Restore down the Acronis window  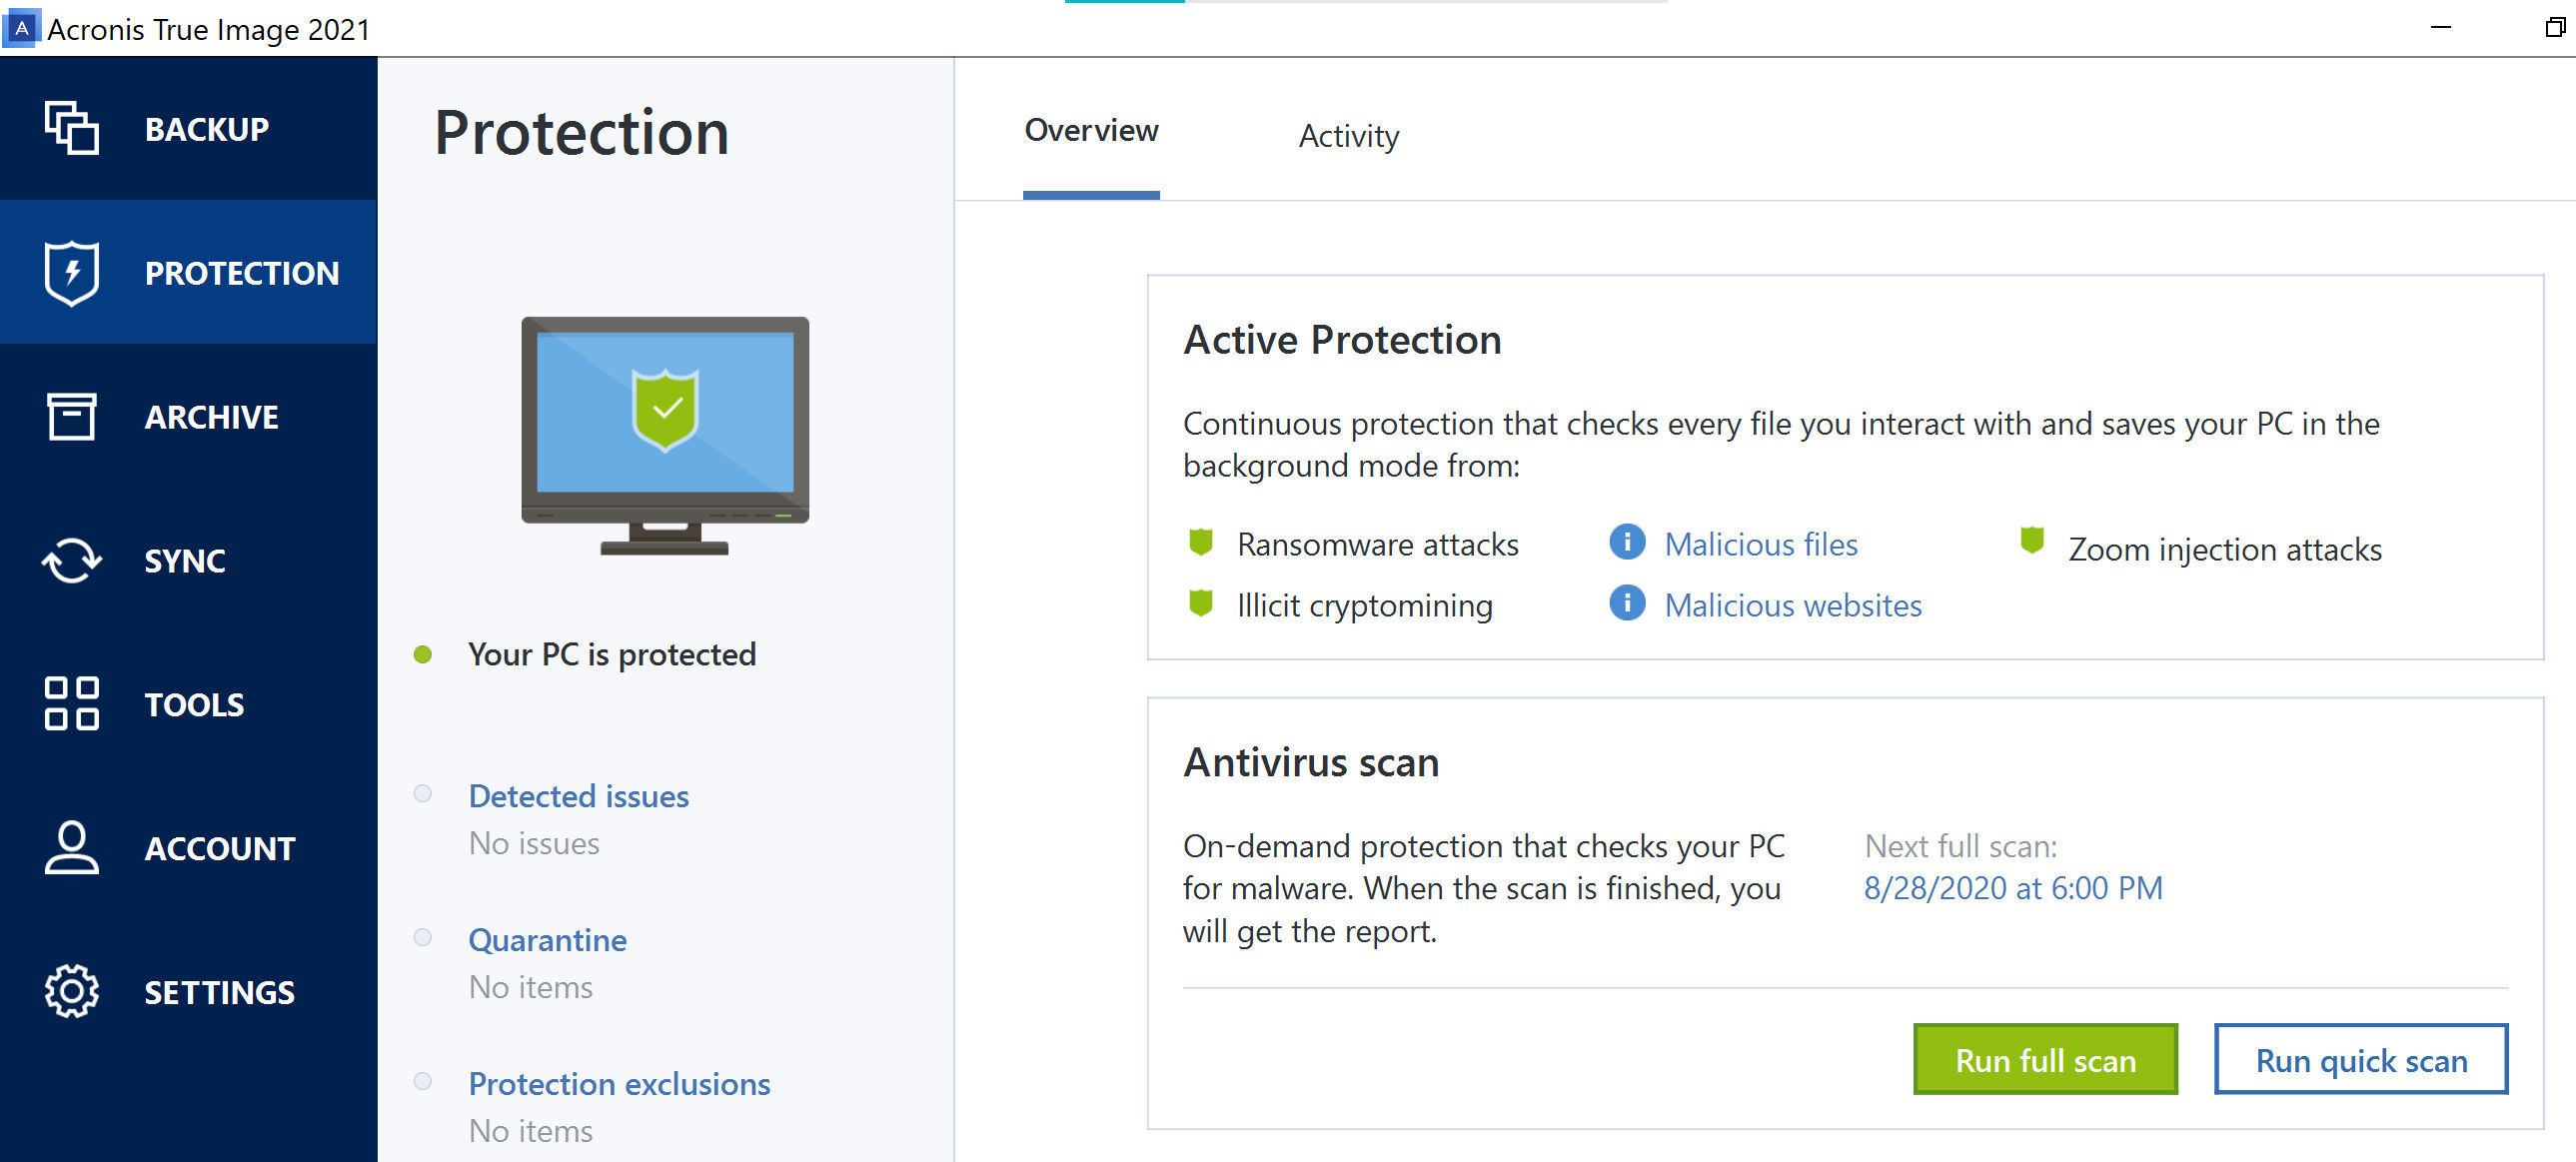click(x=2555, y=28)
